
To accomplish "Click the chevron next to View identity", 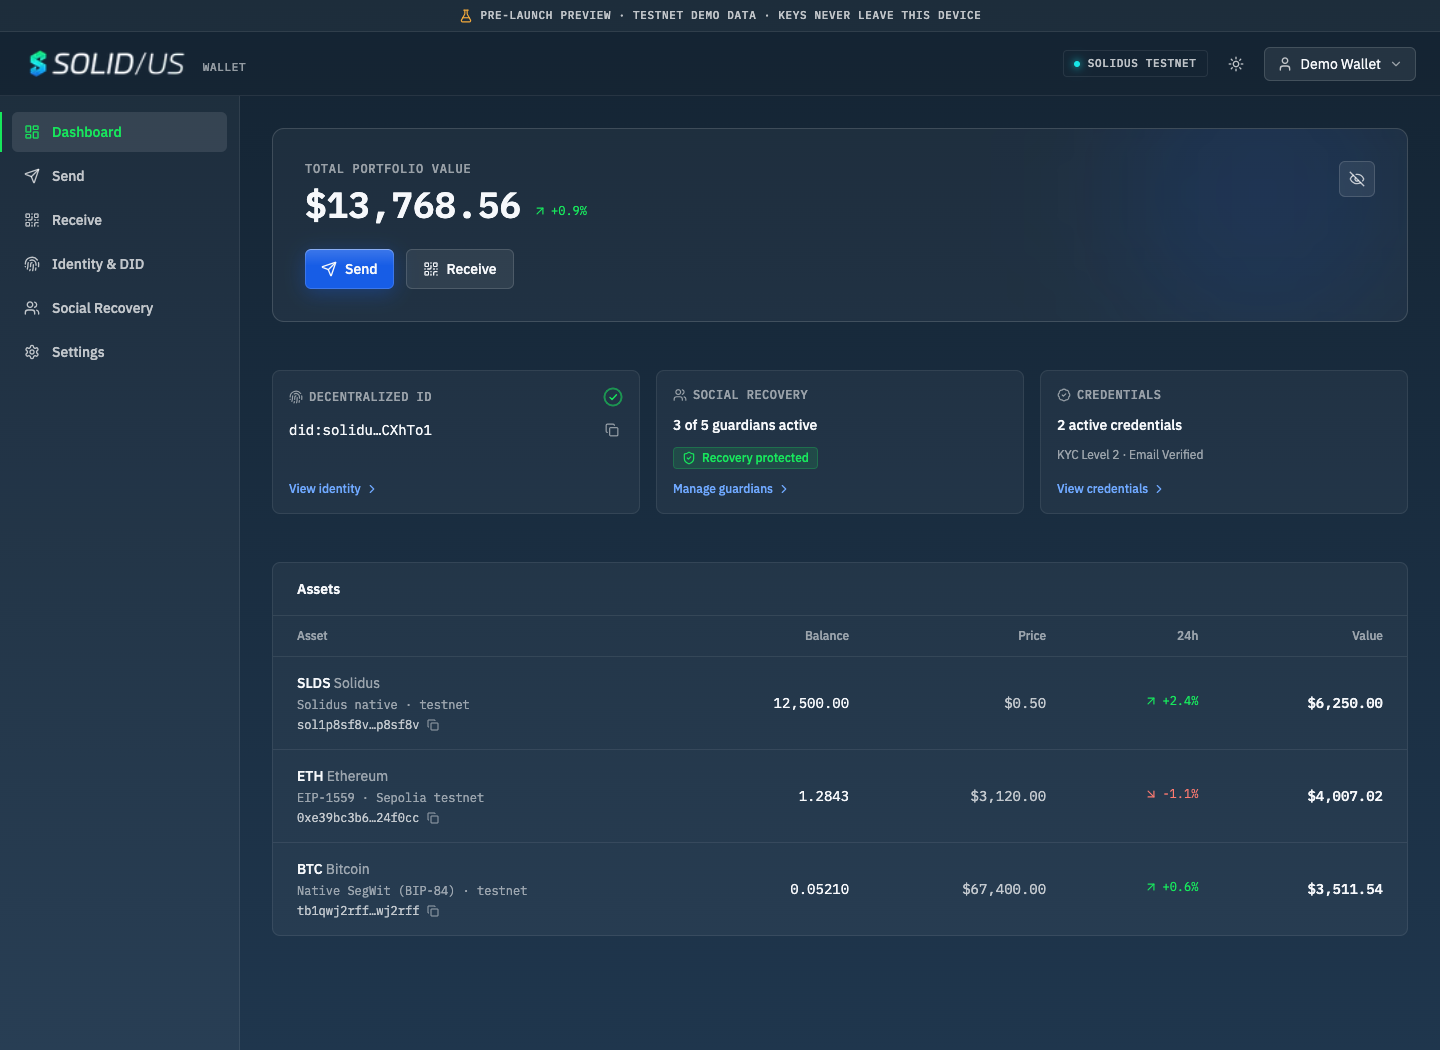I will [x=372, y=489].
